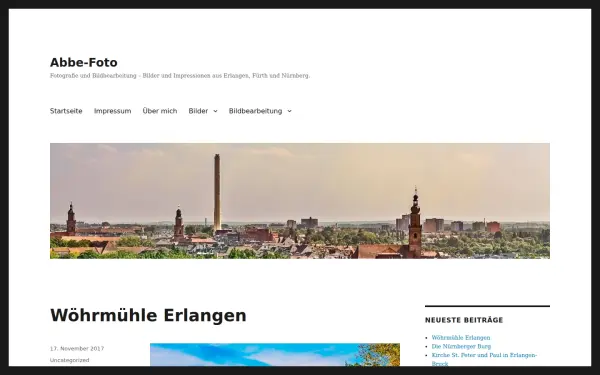Click the 17. November 2017 post date
This screenshot has height=375, width=600.
click(77, 349)
